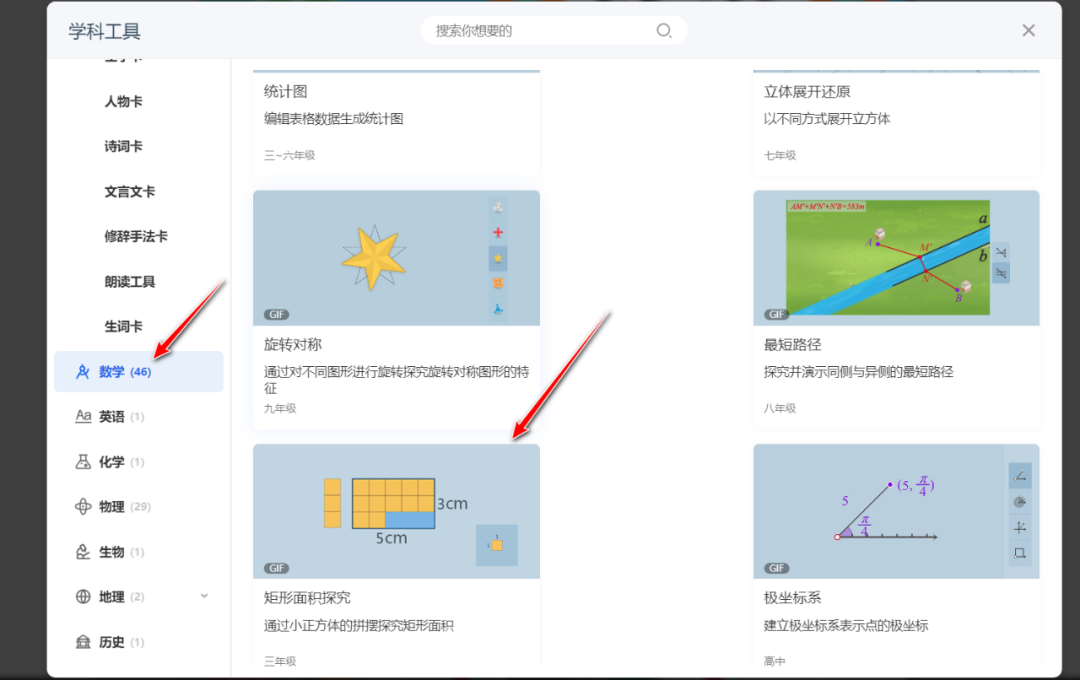Click the orange square icon on the rotation card

coord(497,283)
